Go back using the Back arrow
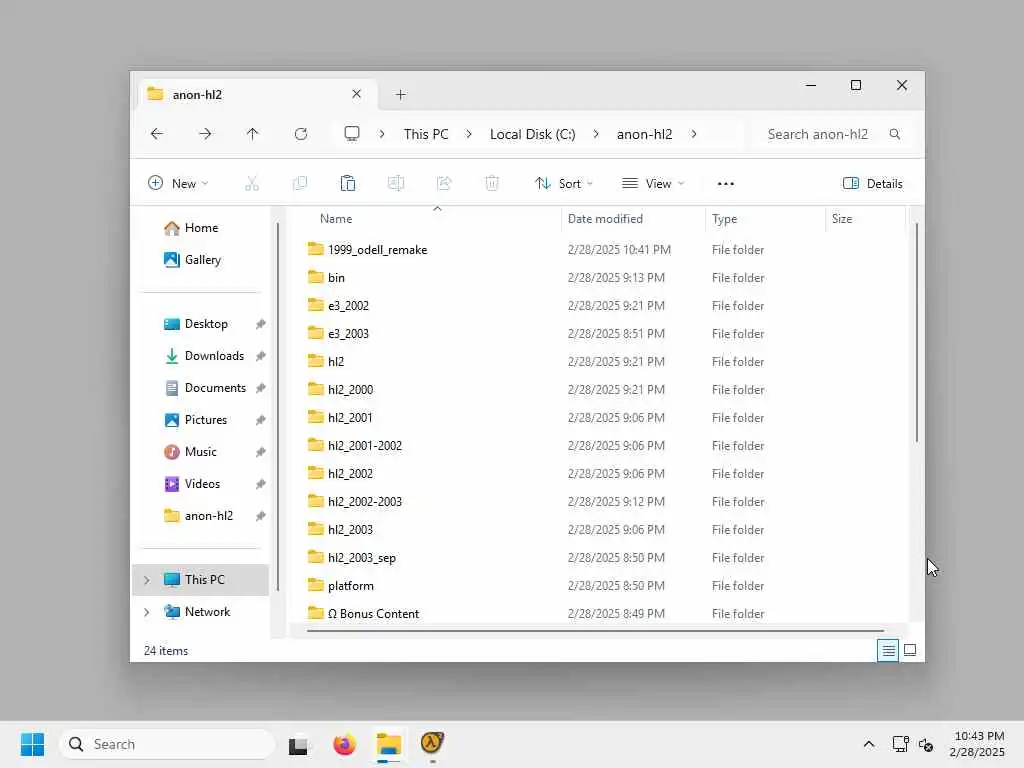Image resolution: width=1024 pixels, height=768 pixels. click(157, 134)
